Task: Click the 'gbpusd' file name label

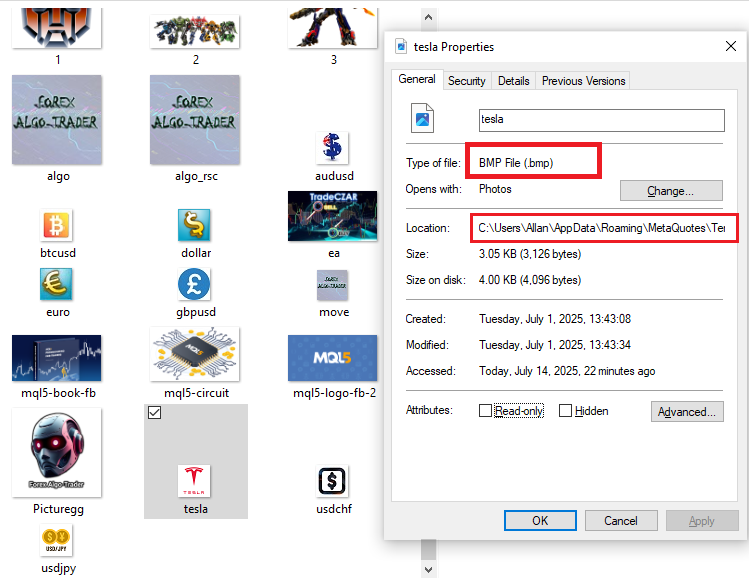Action: 196,312
